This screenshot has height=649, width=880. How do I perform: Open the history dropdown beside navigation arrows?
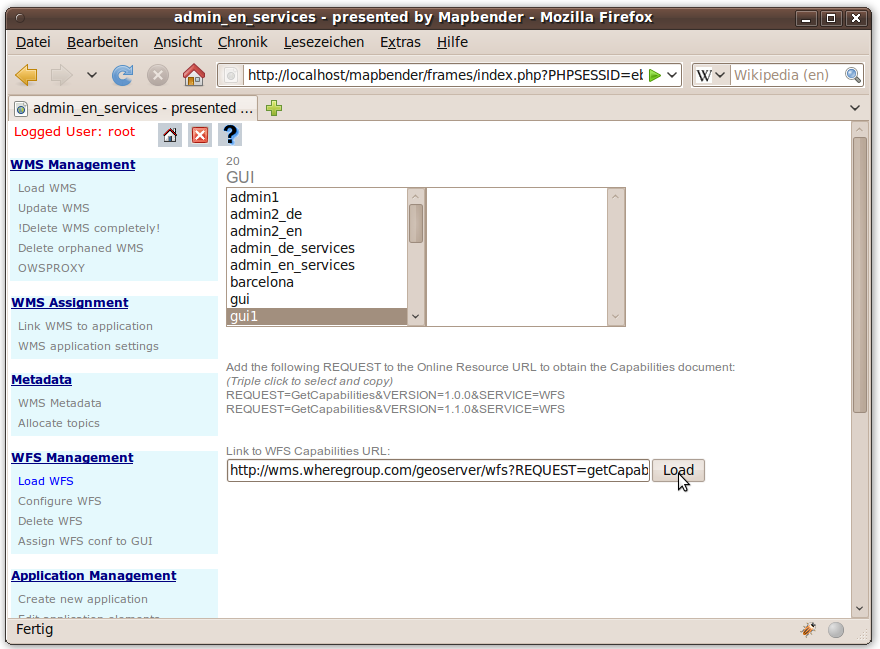(x=91, y=75)
